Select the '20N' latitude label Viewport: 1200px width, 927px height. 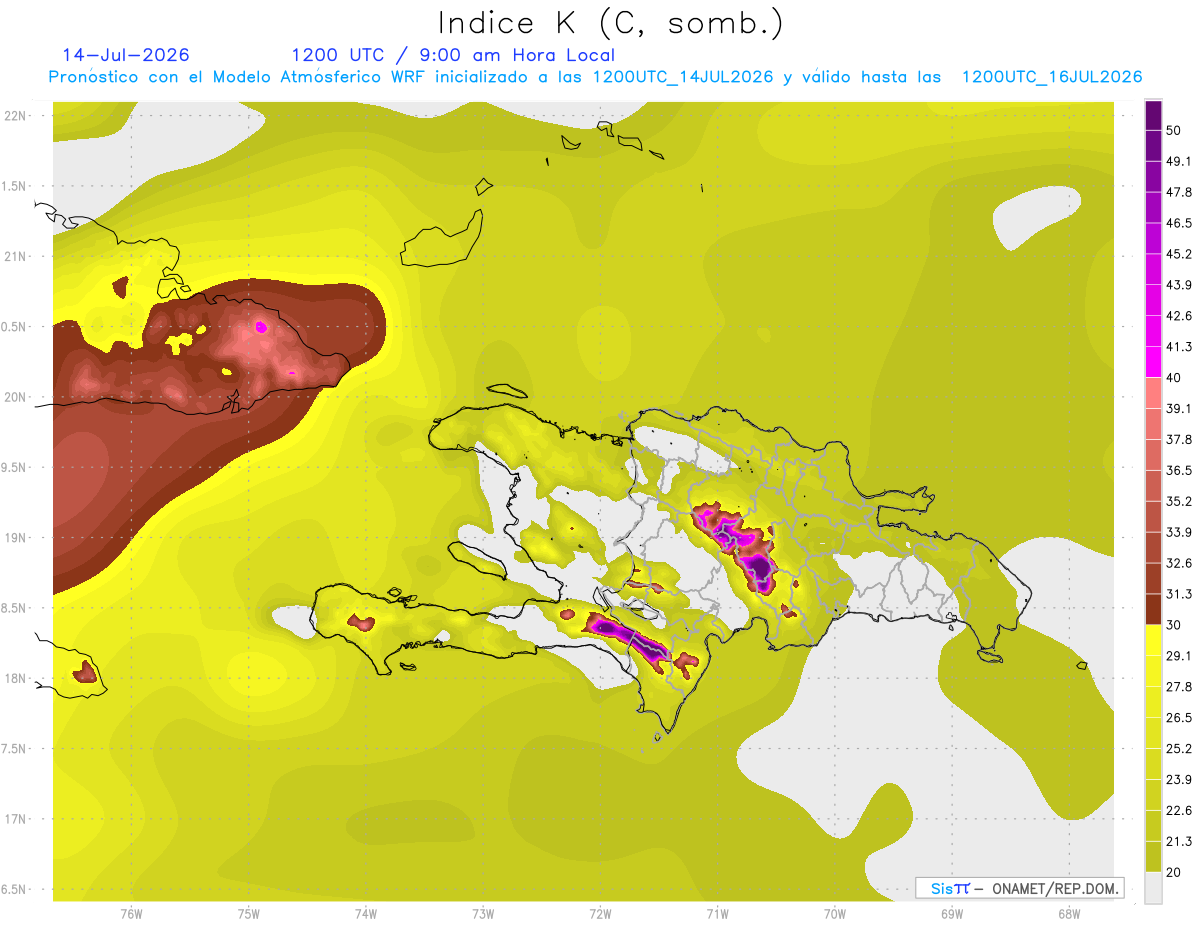point(14,397)
